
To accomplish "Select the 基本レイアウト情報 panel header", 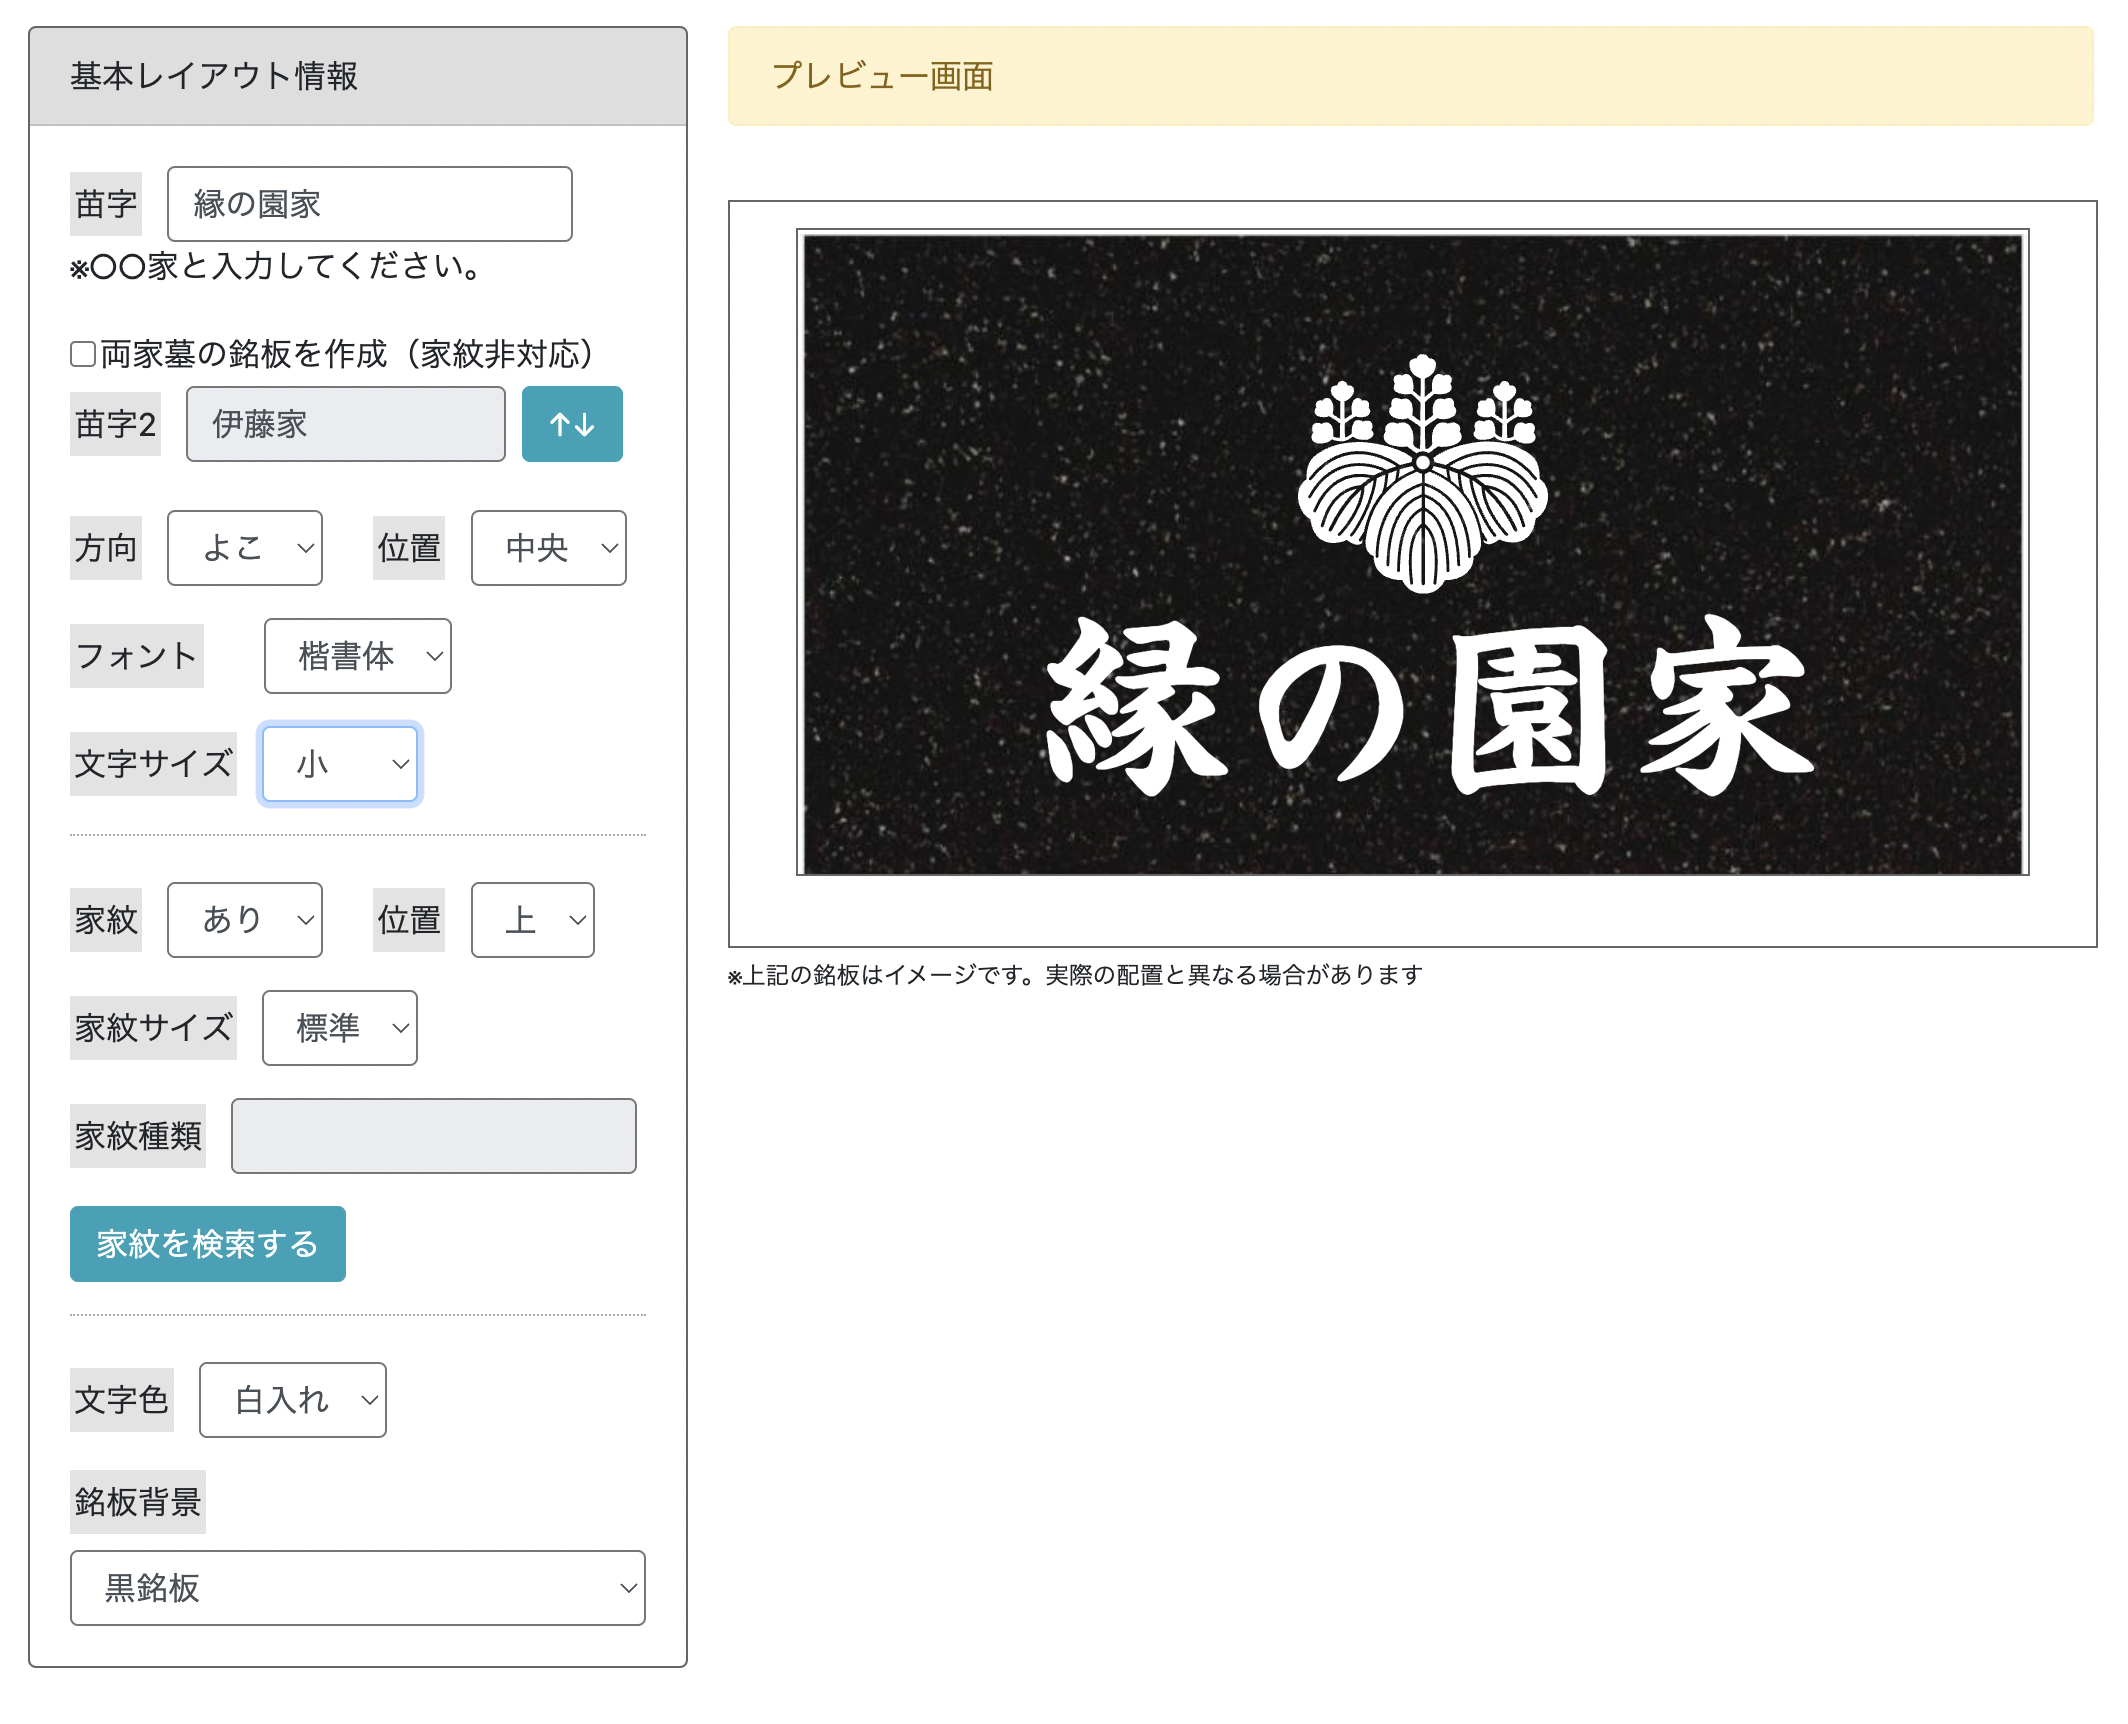I will pos(216,74).
